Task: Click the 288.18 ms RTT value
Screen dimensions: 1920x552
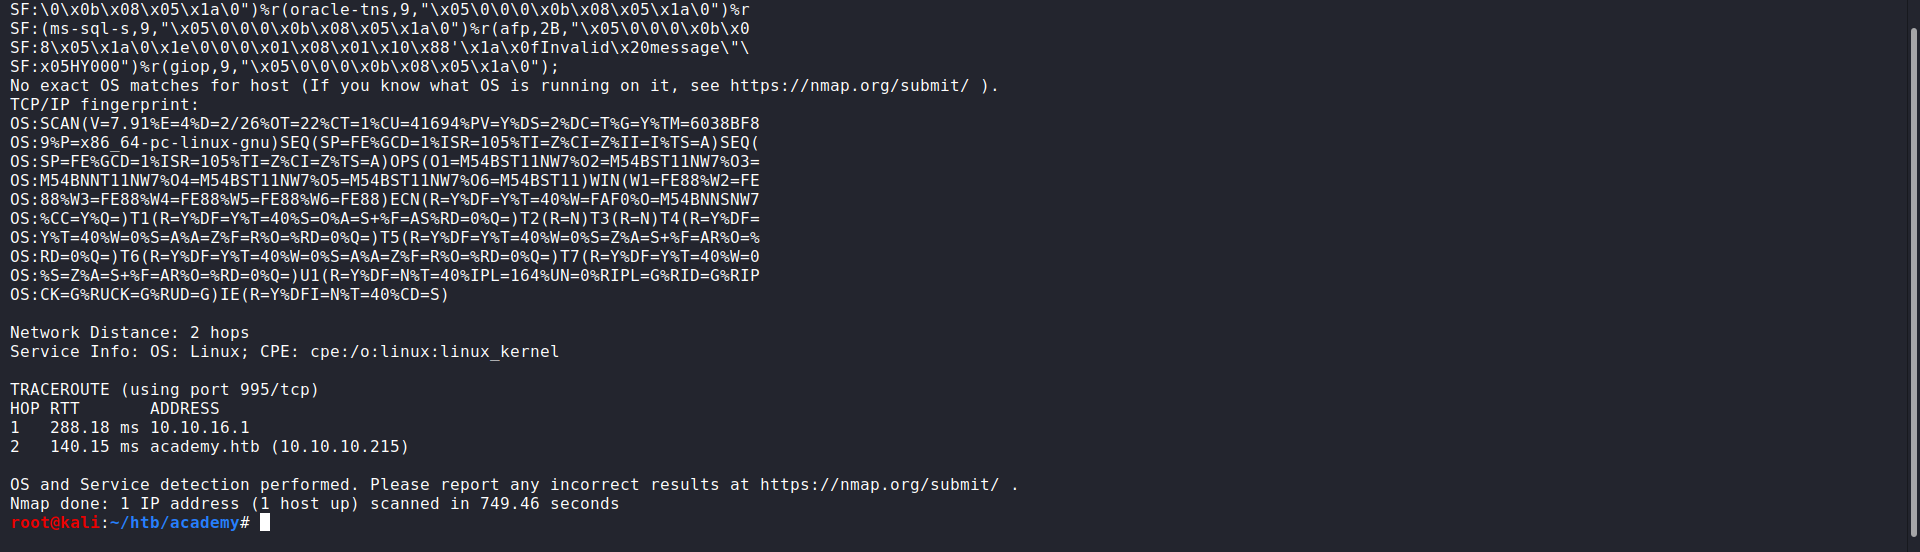Action: tap(94, 428)
